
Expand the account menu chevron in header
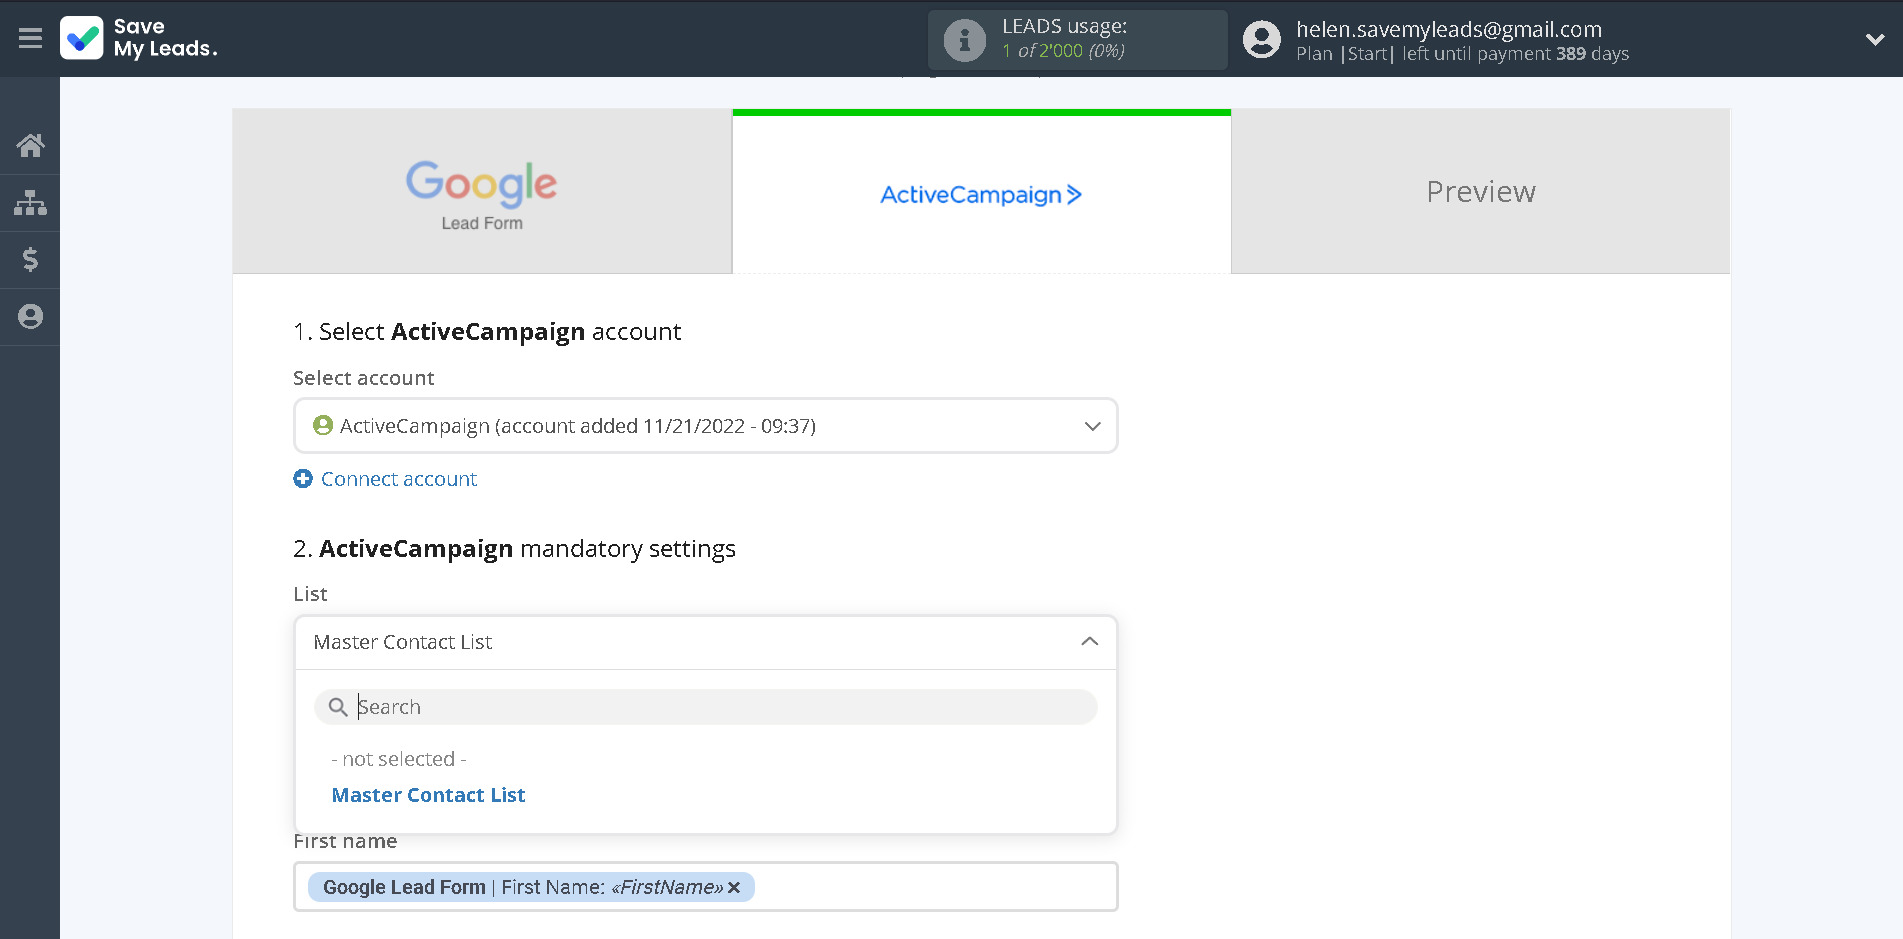(1874, 40)
